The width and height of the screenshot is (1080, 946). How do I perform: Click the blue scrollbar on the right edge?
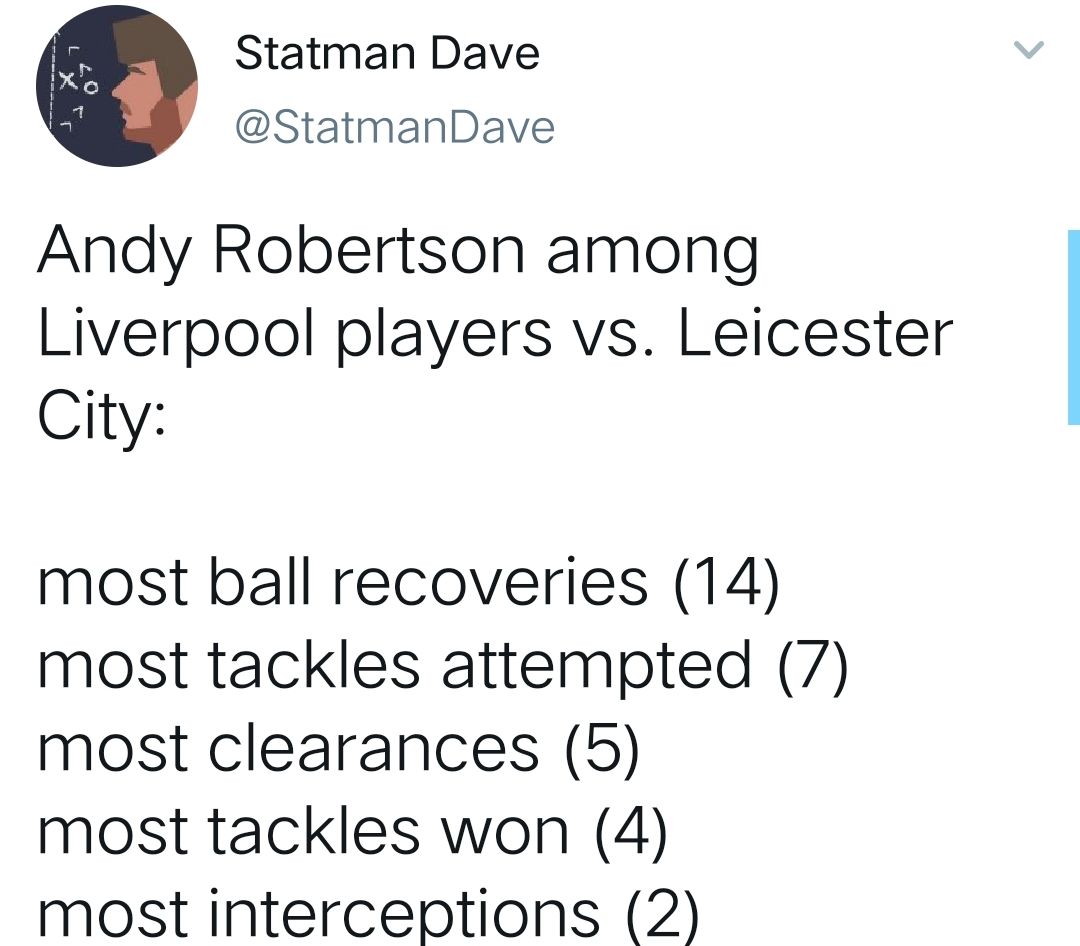tap(1074, 327)
